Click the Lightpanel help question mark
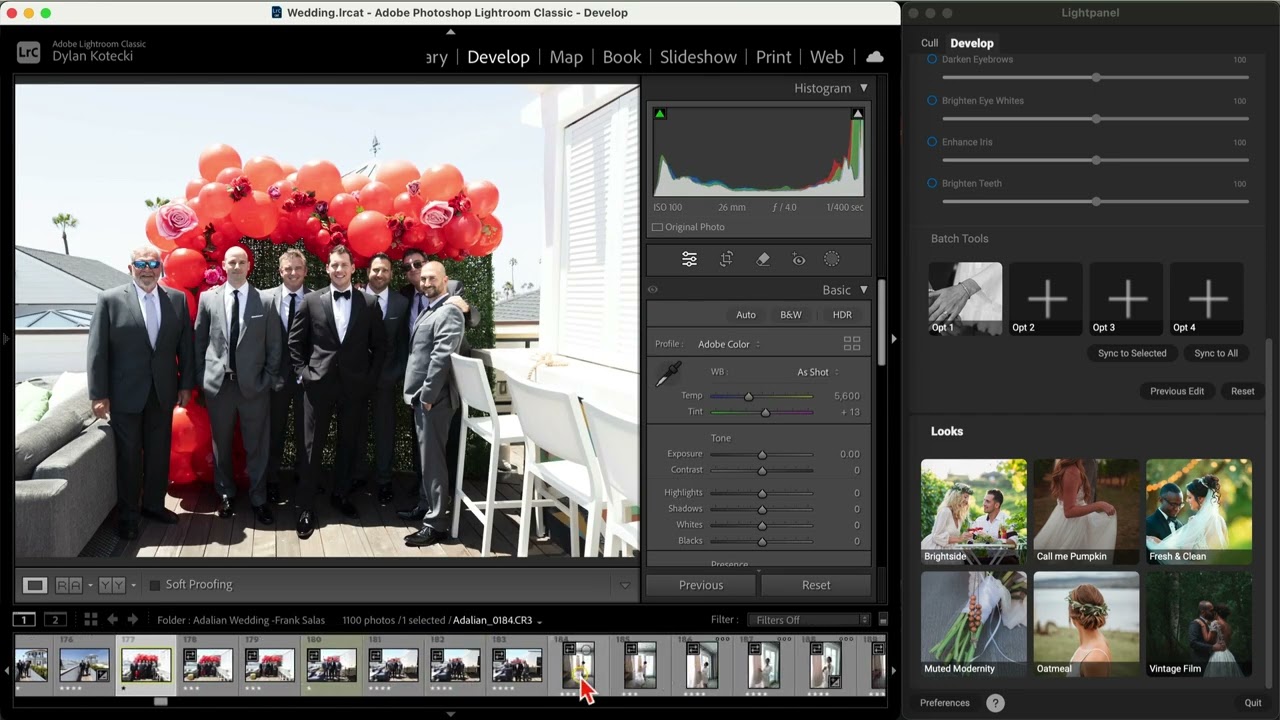Screen dimensions: 1280x720 [995, 703]
